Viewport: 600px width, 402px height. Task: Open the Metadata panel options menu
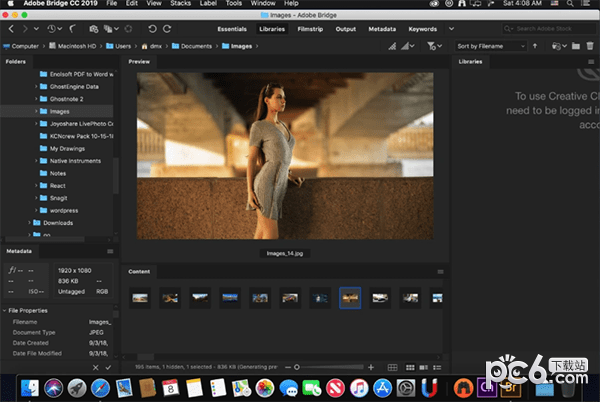(x=110, y=251)
